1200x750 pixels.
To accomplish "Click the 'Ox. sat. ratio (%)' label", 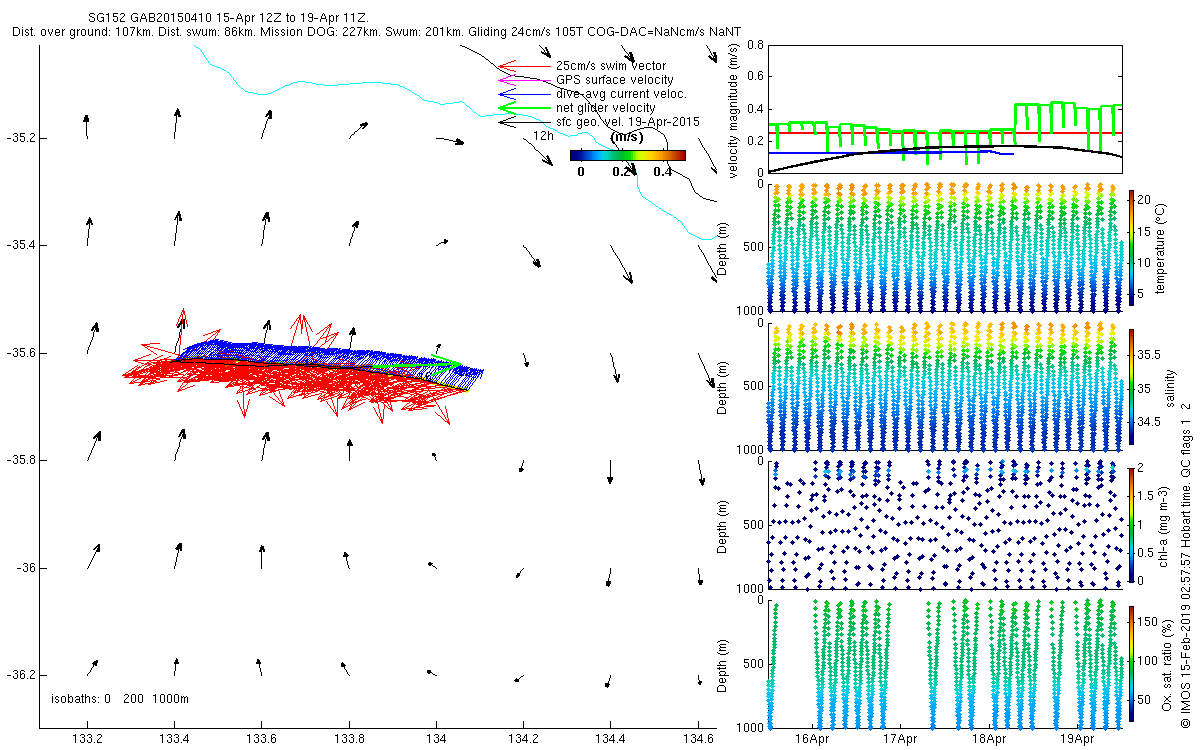I will [1167, 663].
